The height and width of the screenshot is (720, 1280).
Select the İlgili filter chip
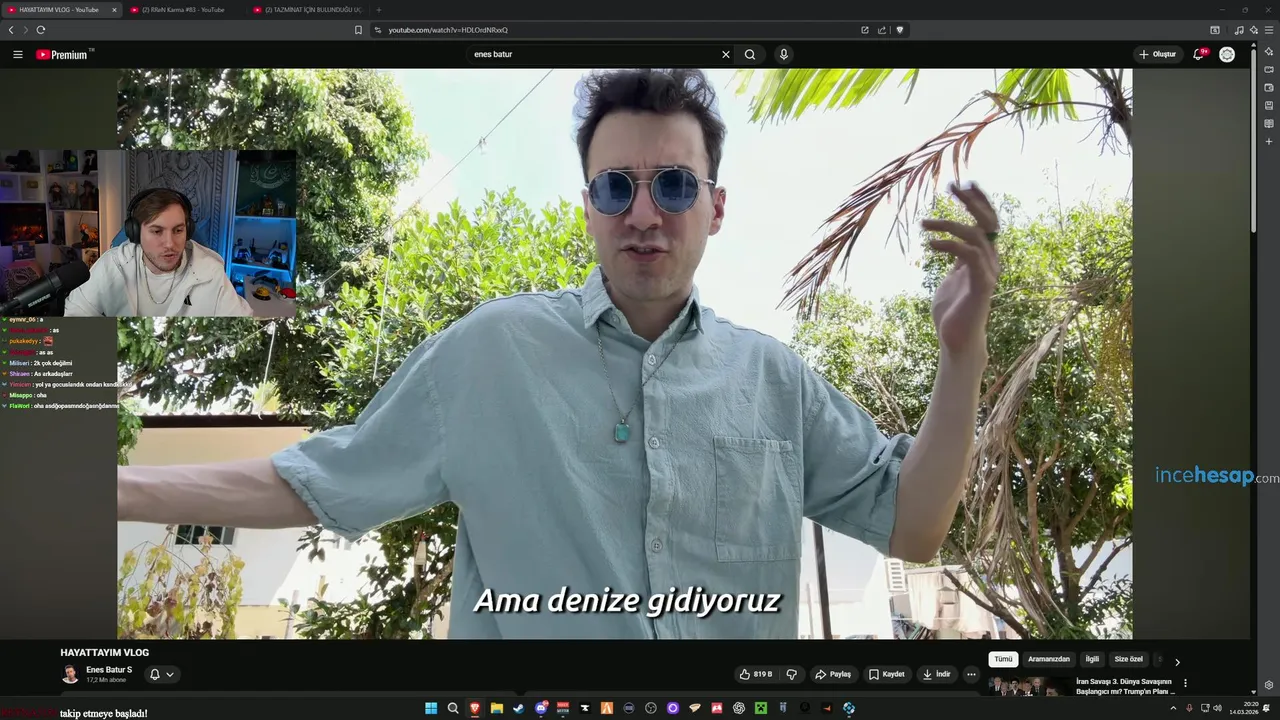tap(1092, 659)
